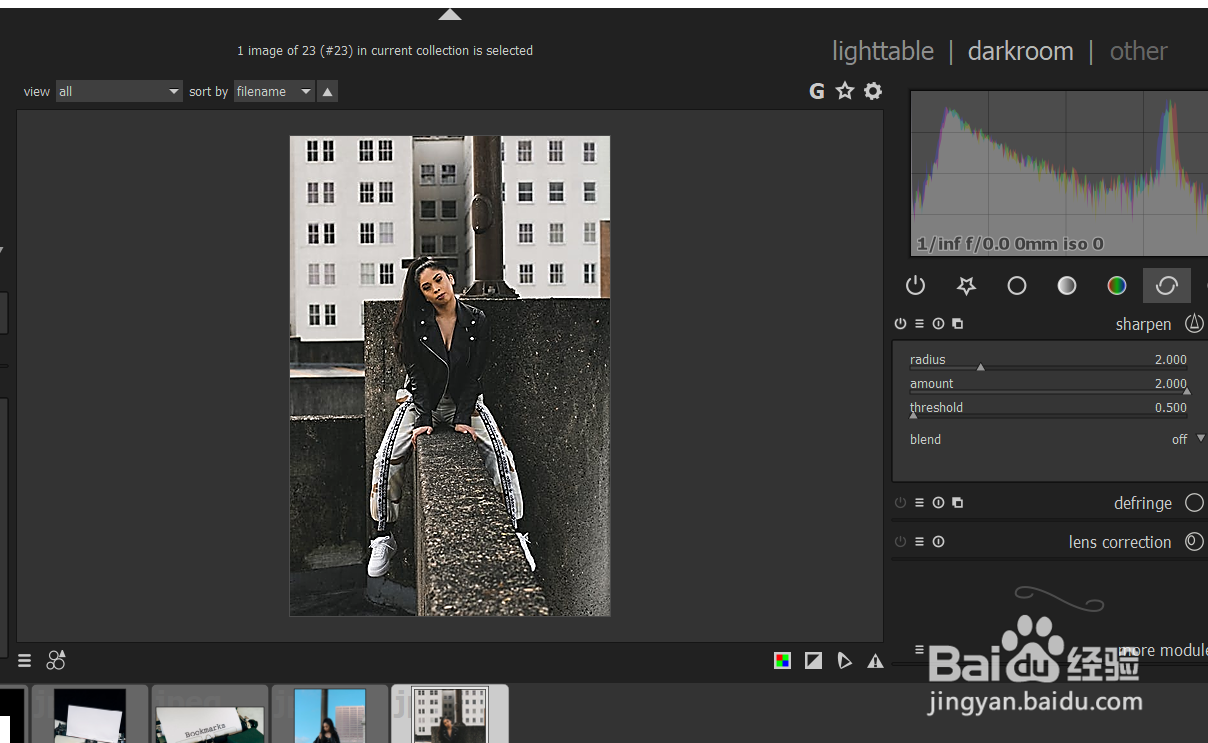Toggle raw overexposed indicator
1208x743 pixels.
[x=783, y=661]
